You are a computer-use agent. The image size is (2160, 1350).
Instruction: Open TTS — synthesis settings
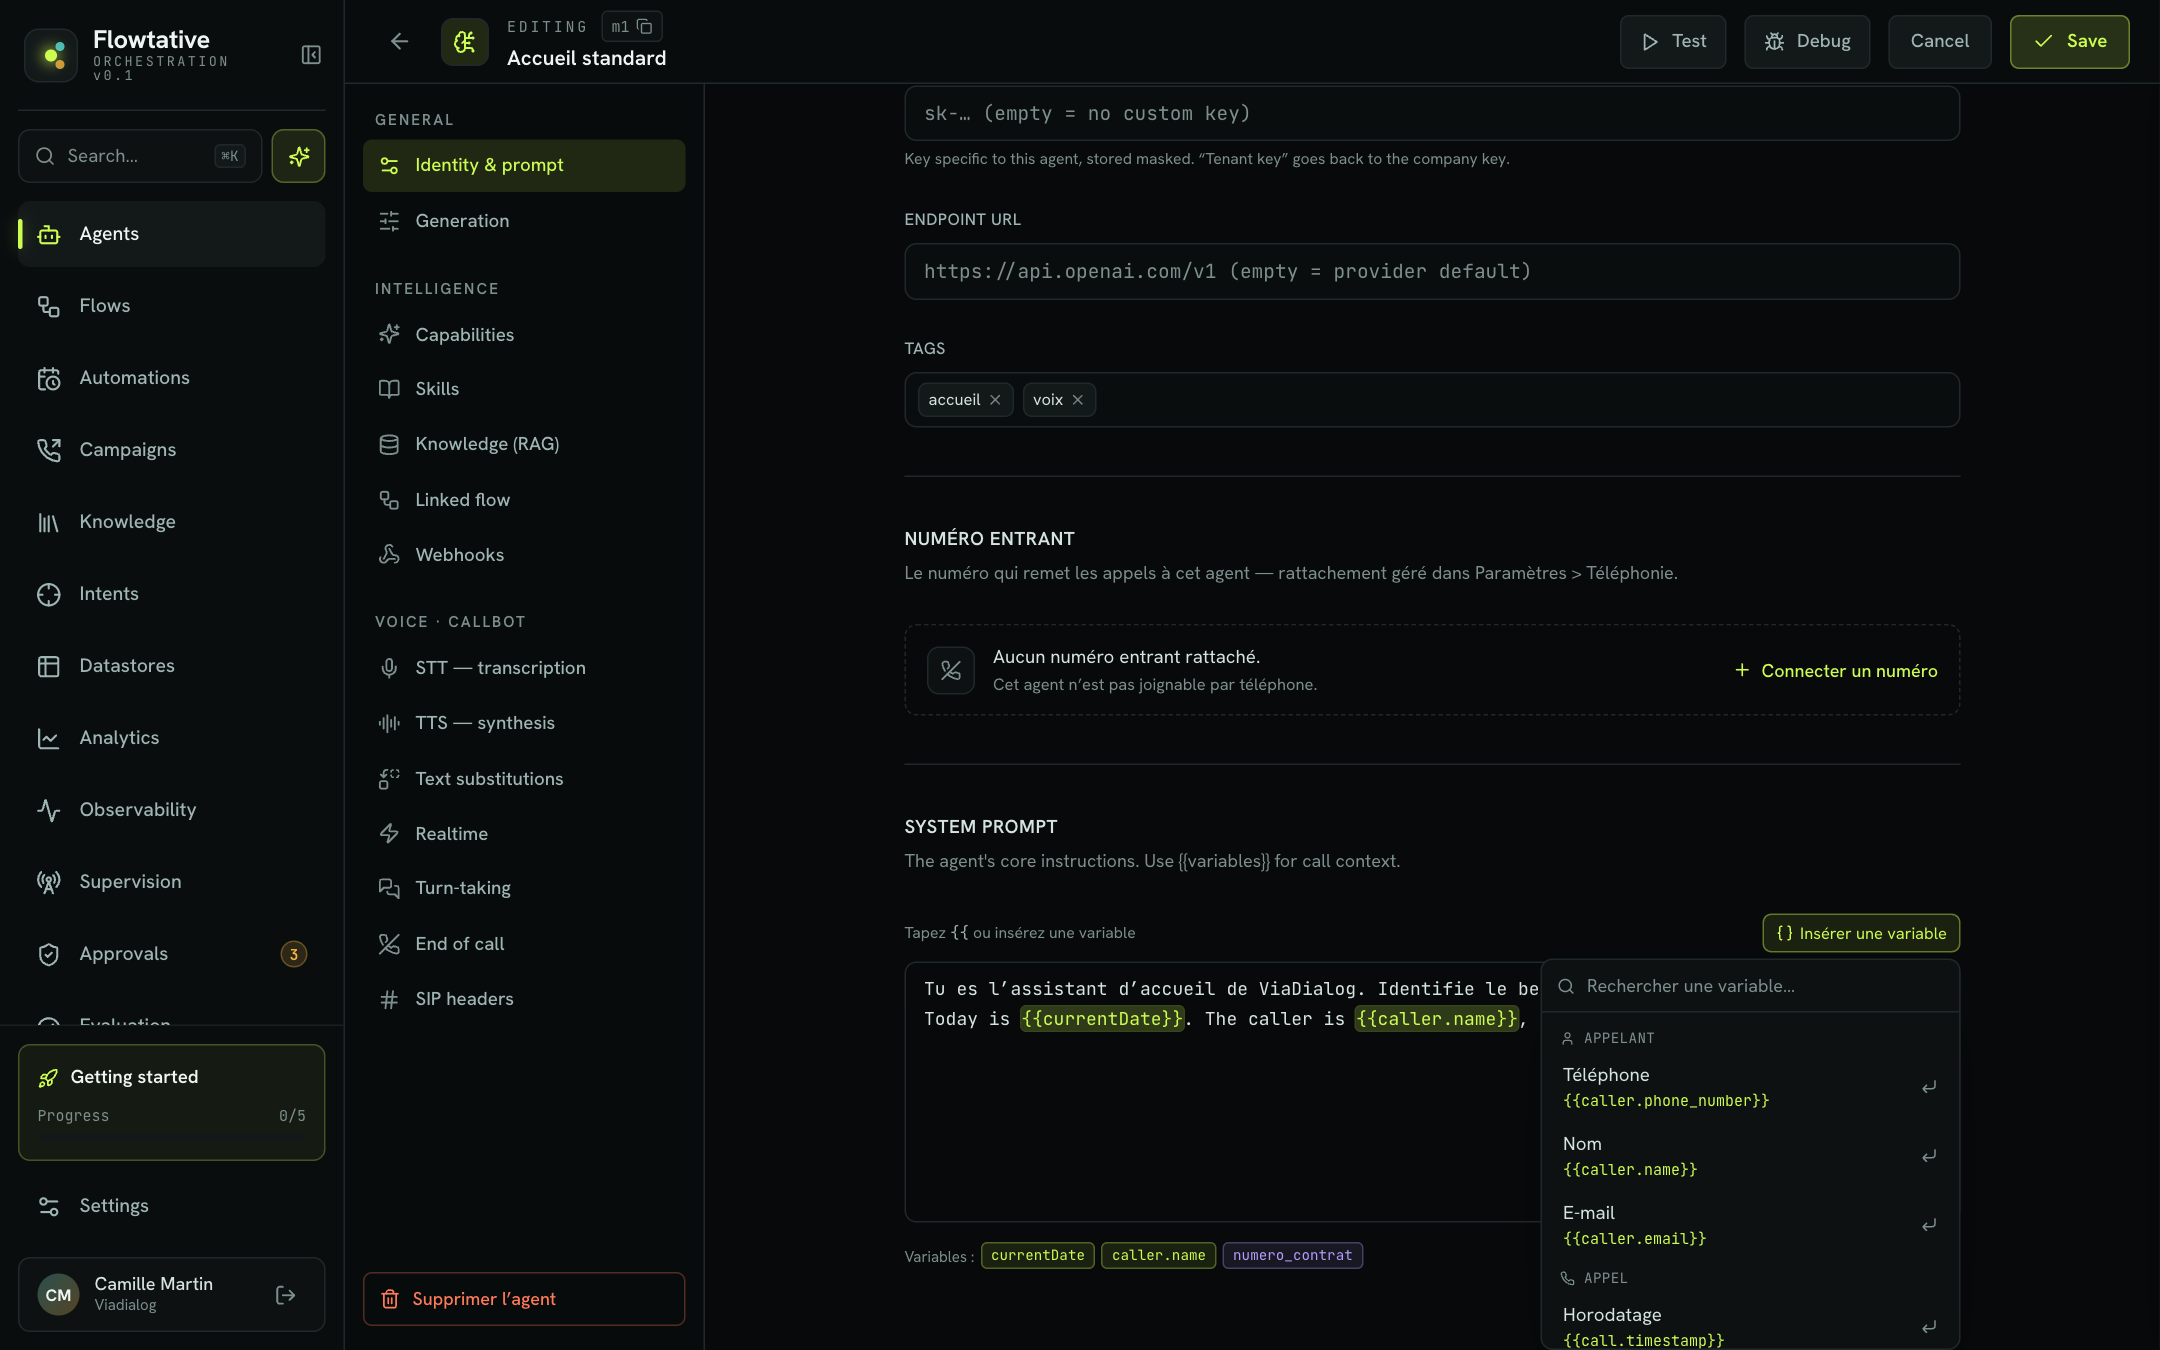tap(524, 723)
